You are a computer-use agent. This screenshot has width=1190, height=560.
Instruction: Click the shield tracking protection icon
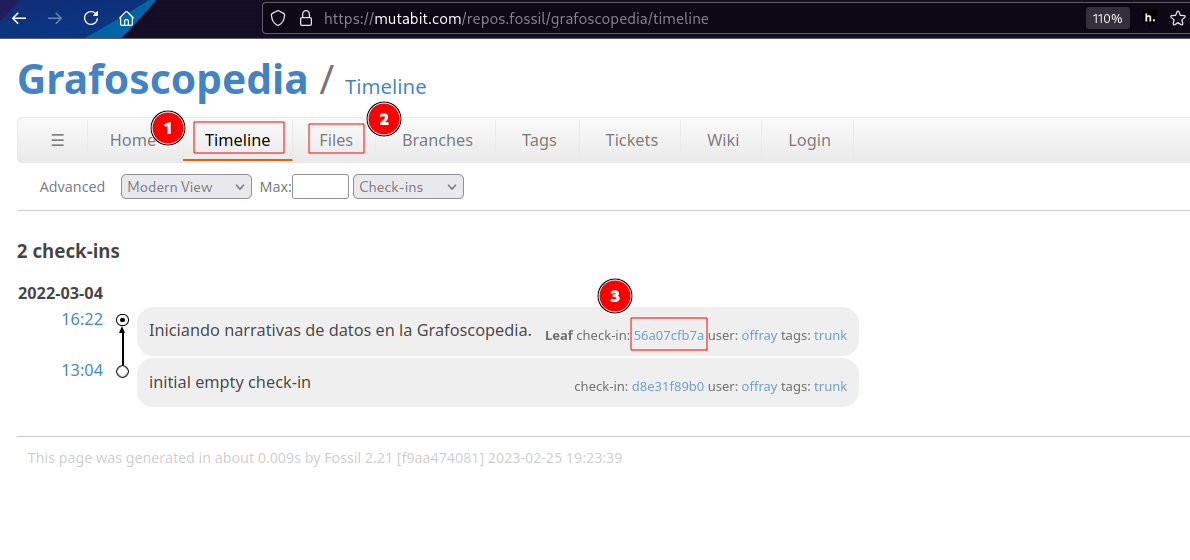pos(279,18)
